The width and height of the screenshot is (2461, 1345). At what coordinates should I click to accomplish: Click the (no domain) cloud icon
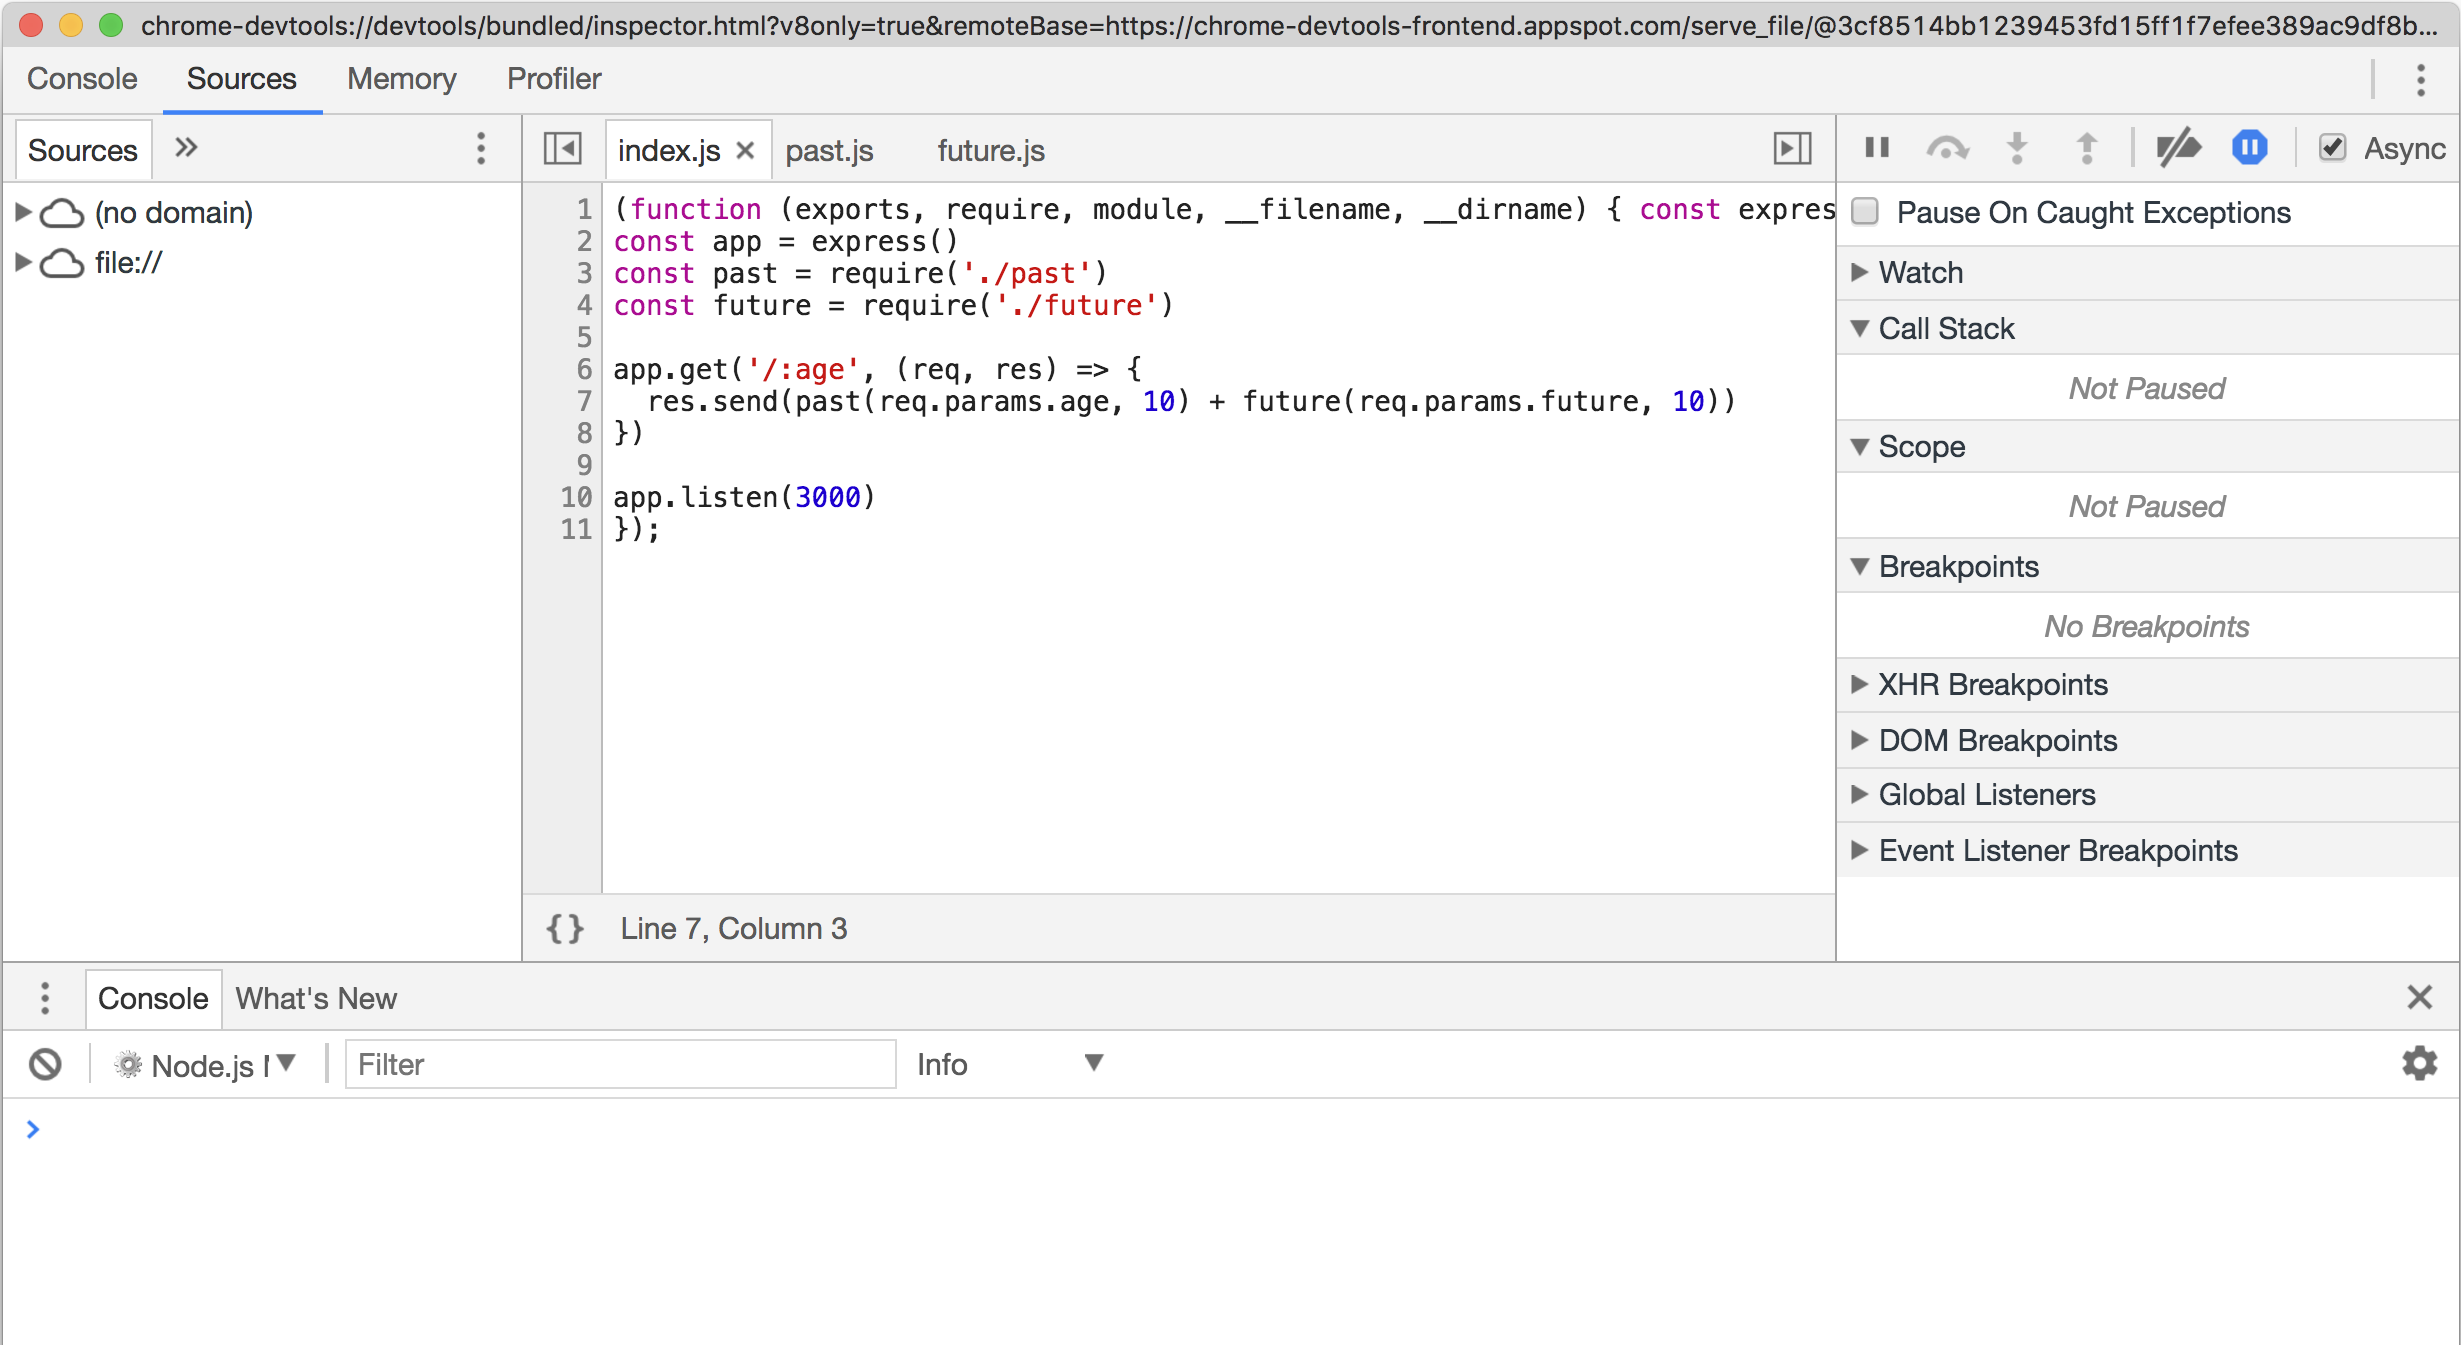pyautogui.click(x=62, y=212)
